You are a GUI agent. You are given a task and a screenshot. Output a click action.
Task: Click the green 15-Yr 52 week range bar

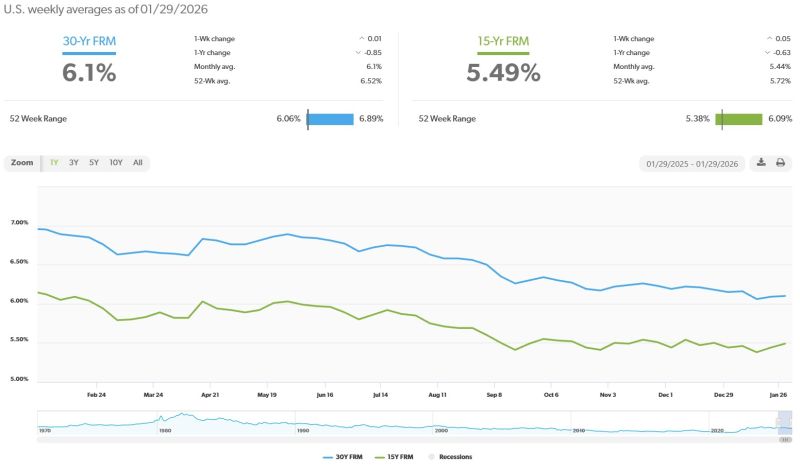[739, 119]
